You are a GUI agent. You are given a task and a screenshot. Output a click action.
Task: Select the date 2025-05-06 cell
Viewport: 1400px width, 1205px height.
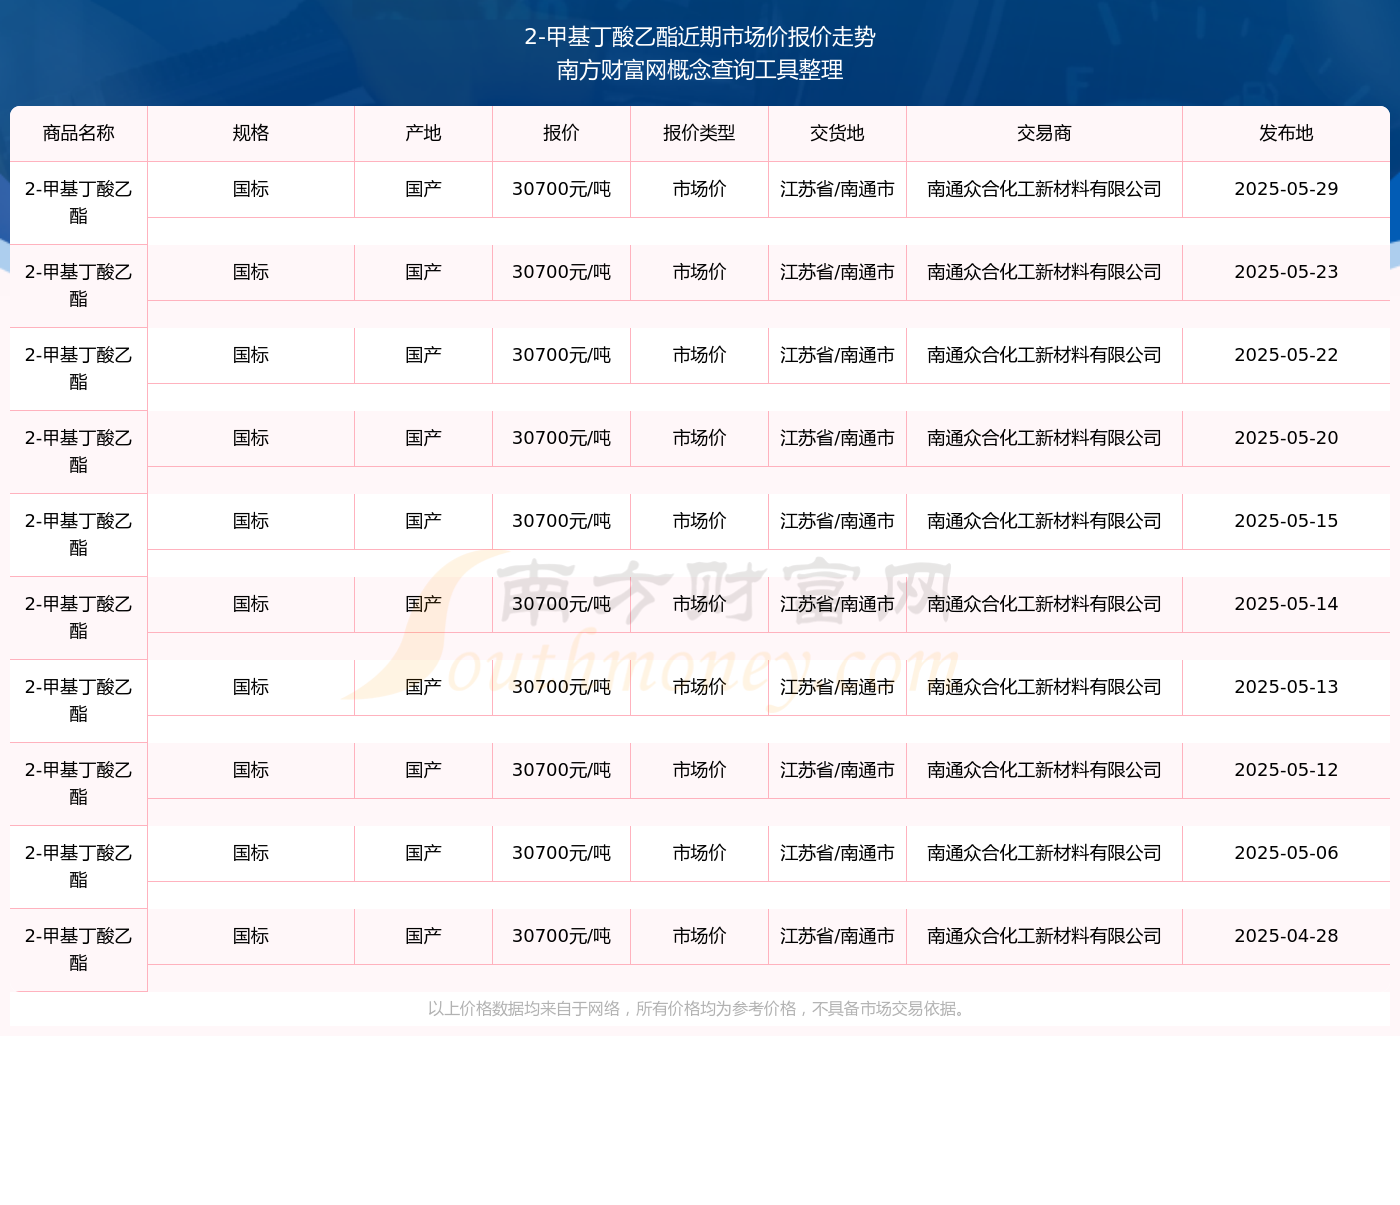click(1286, 853)
